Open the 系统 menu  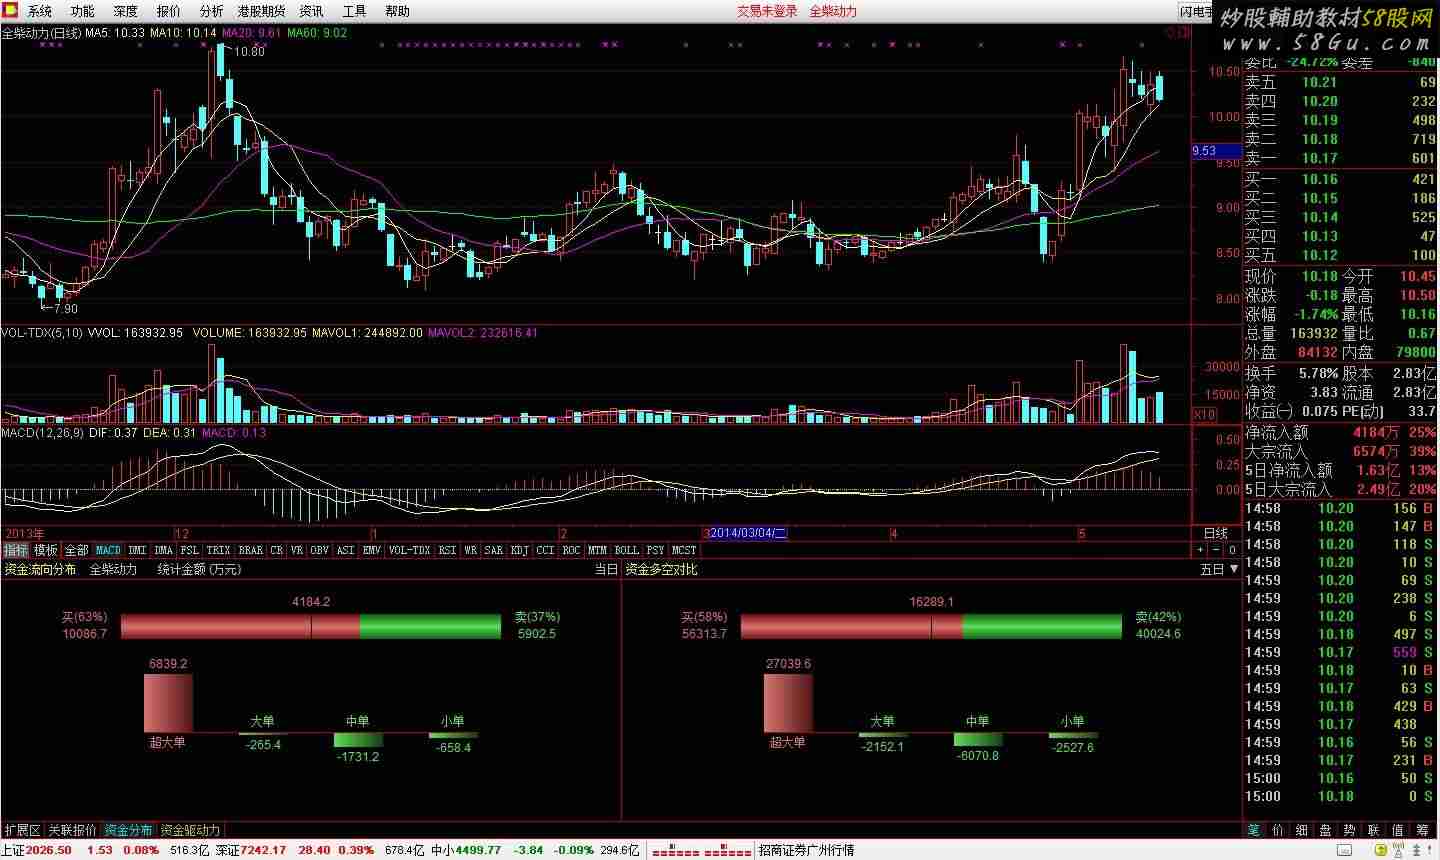coord(39,11)
